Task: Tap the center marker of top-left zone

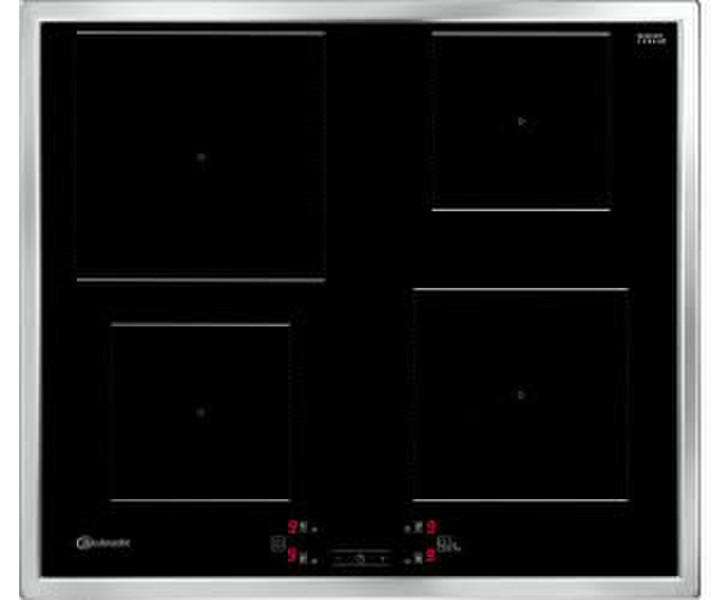Action: point(200,157)
